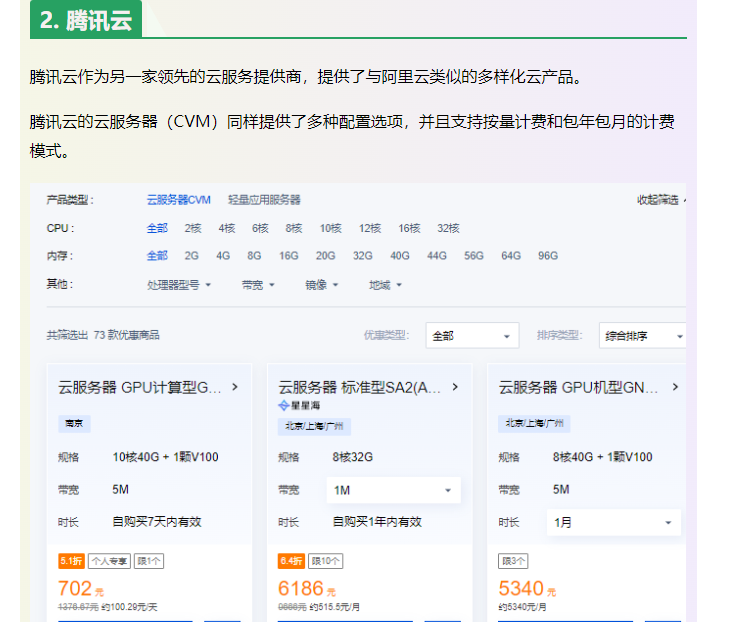Filter memory by 32G
Viewport: 738px width, 622px height.
tap(362, 255)
